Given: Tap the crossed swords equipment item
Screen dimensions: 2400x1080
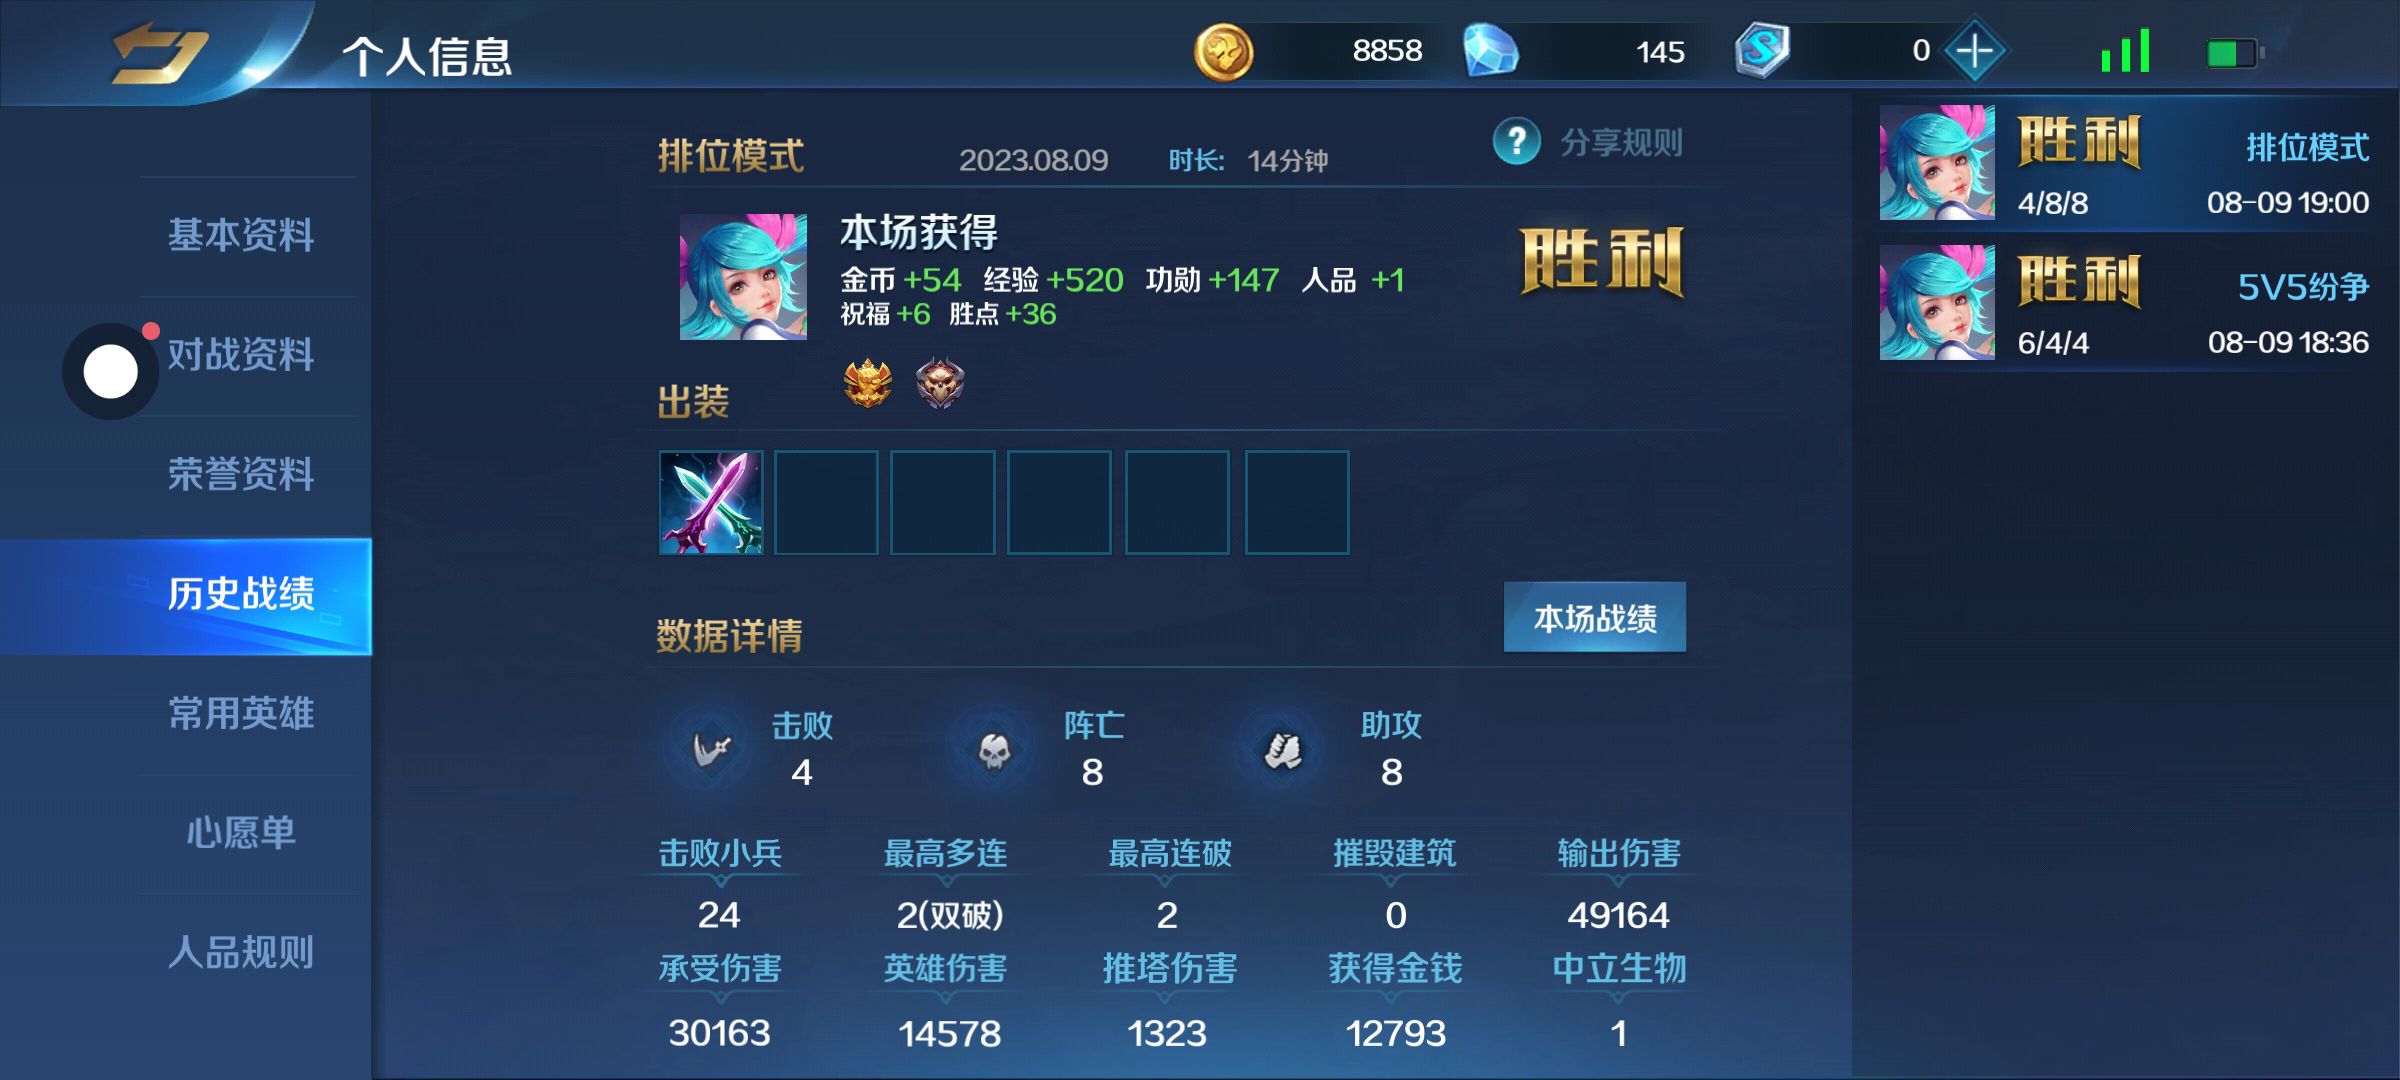Looking at the screenshot, I should pos(711,502).
